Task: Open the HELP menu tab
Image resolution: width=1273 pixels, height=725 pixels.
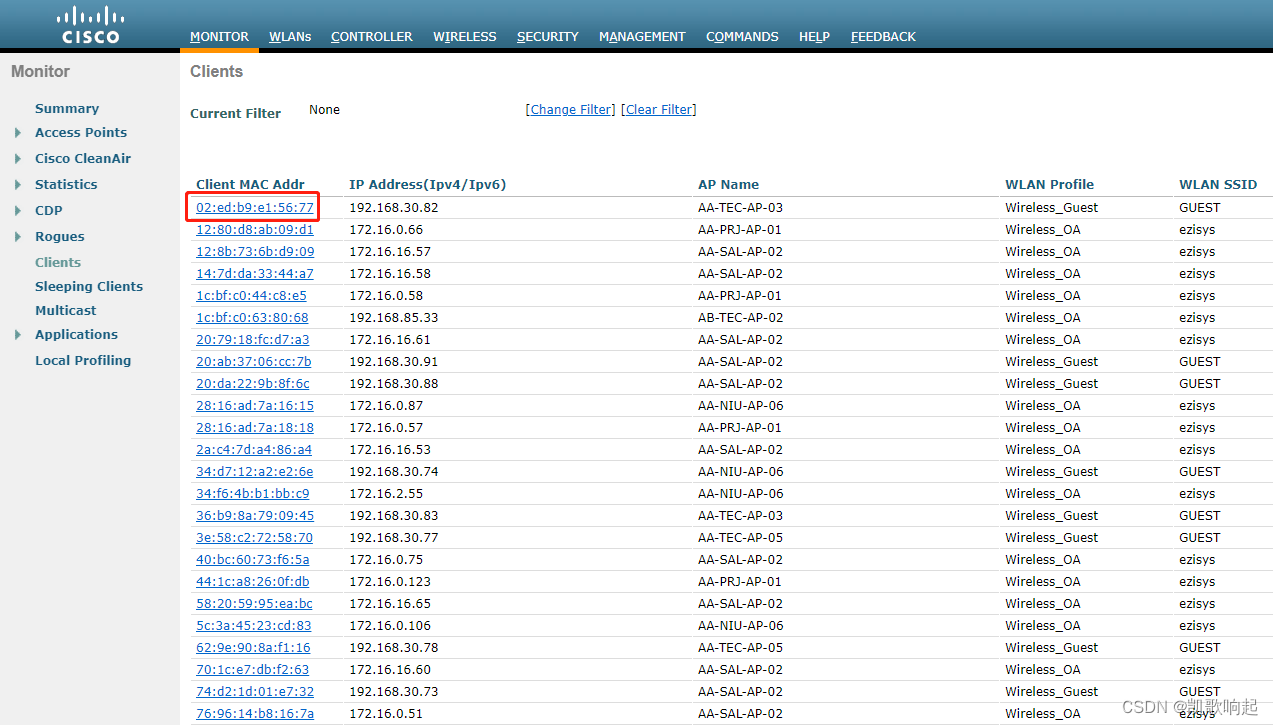Action: [815, 36]
